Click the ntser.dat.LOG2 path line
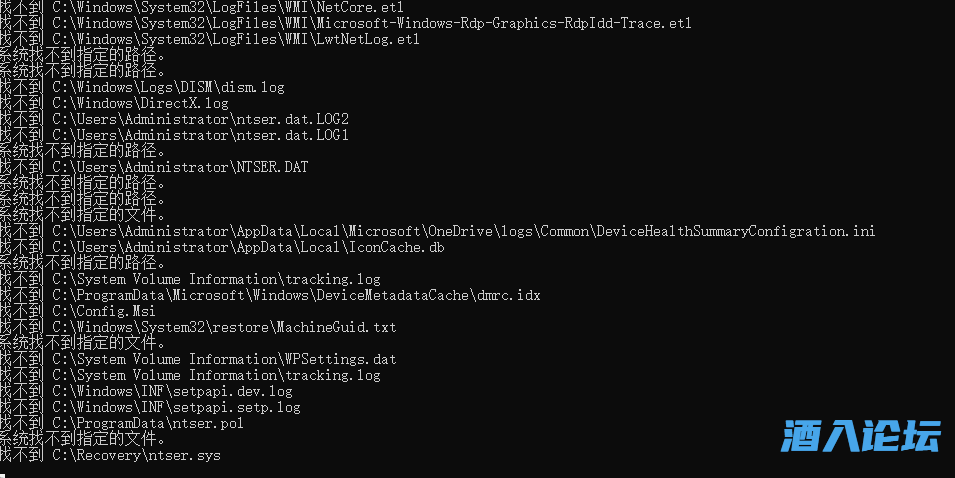This screenshot has height=478, width=955. (x=173, y=119)
